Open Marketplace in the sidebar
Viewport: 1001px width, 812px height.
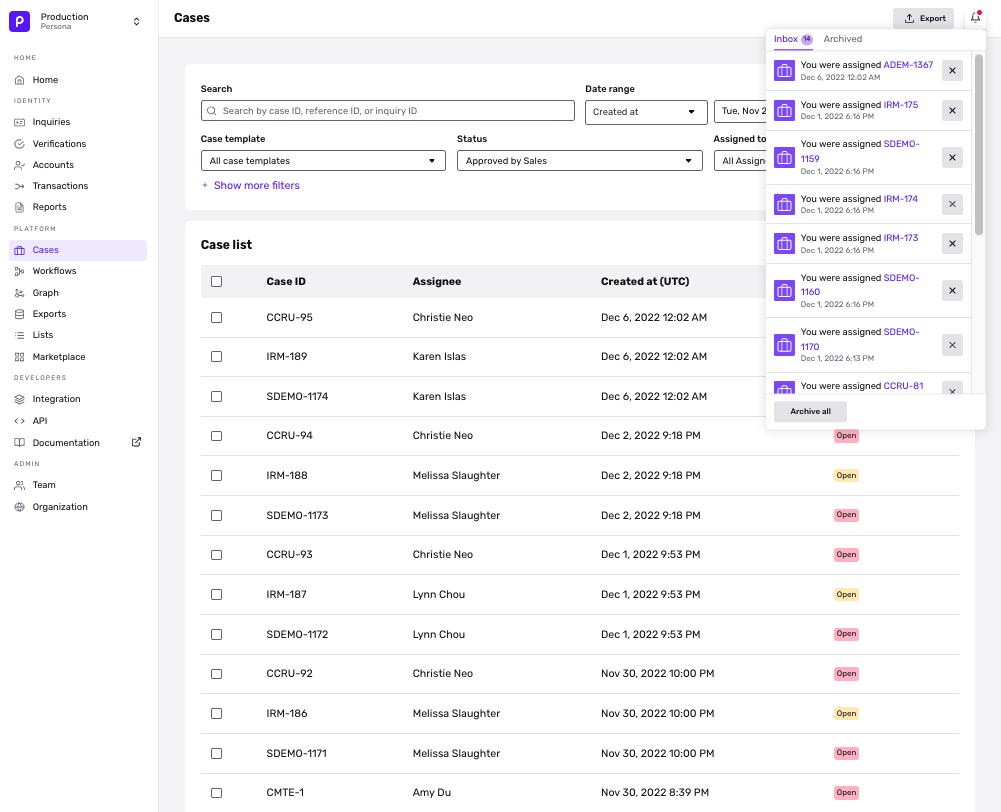(79, 357)
